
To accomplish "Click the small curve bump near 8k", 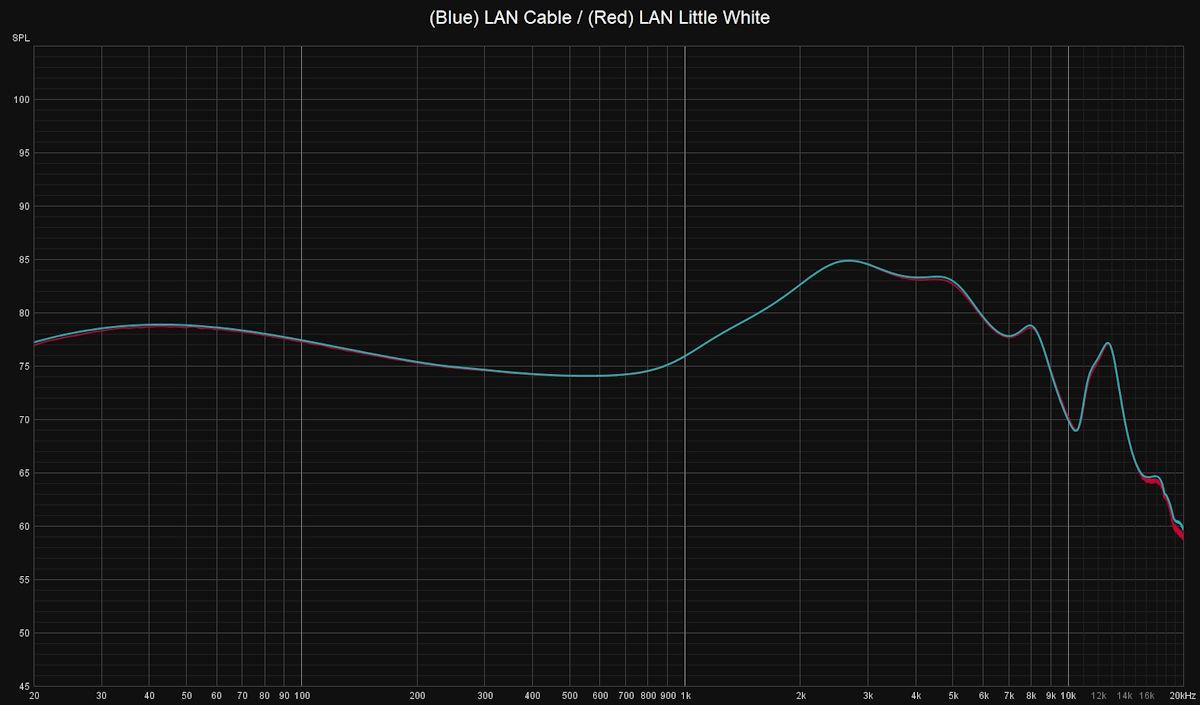I will point(1029,326).
